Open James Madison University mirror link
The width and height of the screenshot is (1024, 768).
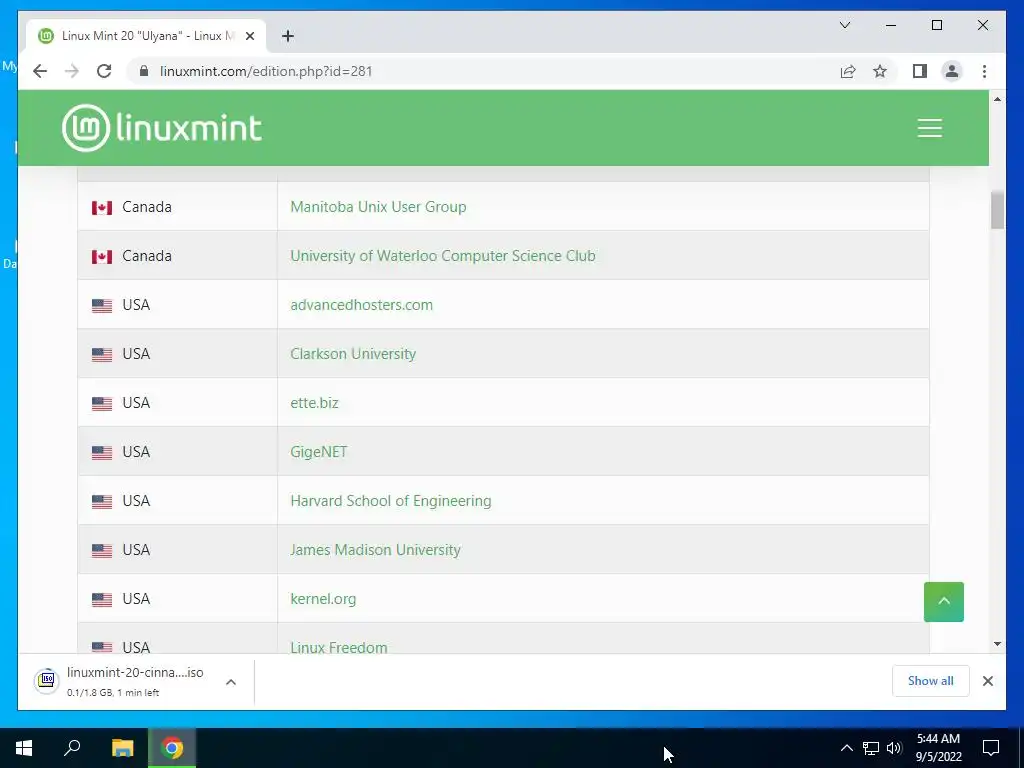[376, 550]
